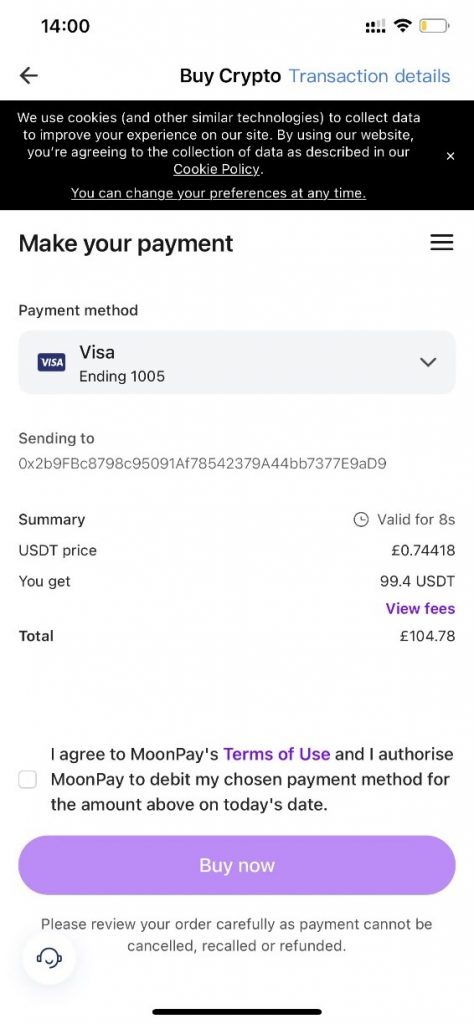The image size is (474, 1024).
Task: Click the Buy now button
Action: 236,865
